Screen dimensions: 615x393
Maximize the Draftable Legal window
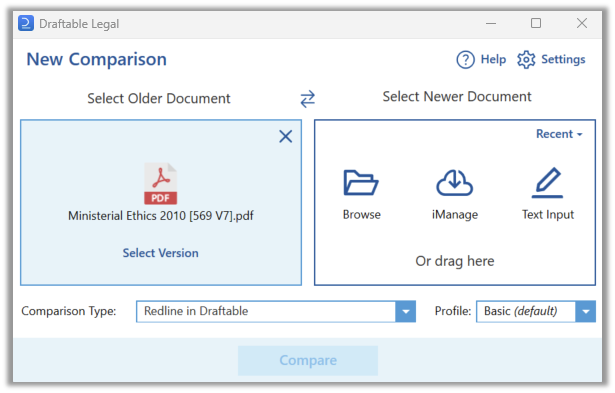pos(536,24)
